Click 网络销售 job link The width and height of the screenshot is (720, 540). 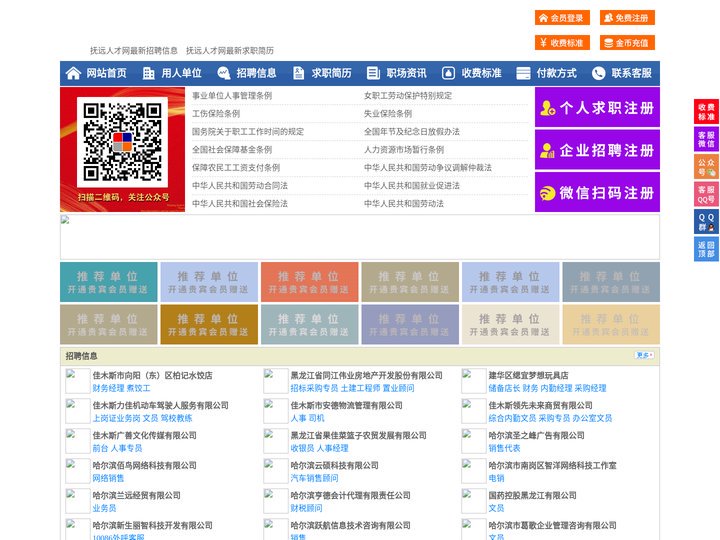[108, 478]
